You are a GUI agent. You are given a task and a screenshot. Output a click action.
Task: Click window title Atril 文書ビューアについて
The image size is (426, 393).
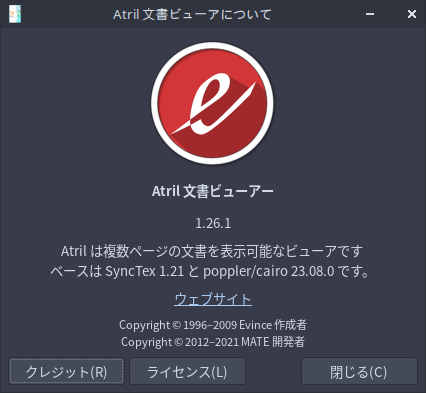point(192,15)
